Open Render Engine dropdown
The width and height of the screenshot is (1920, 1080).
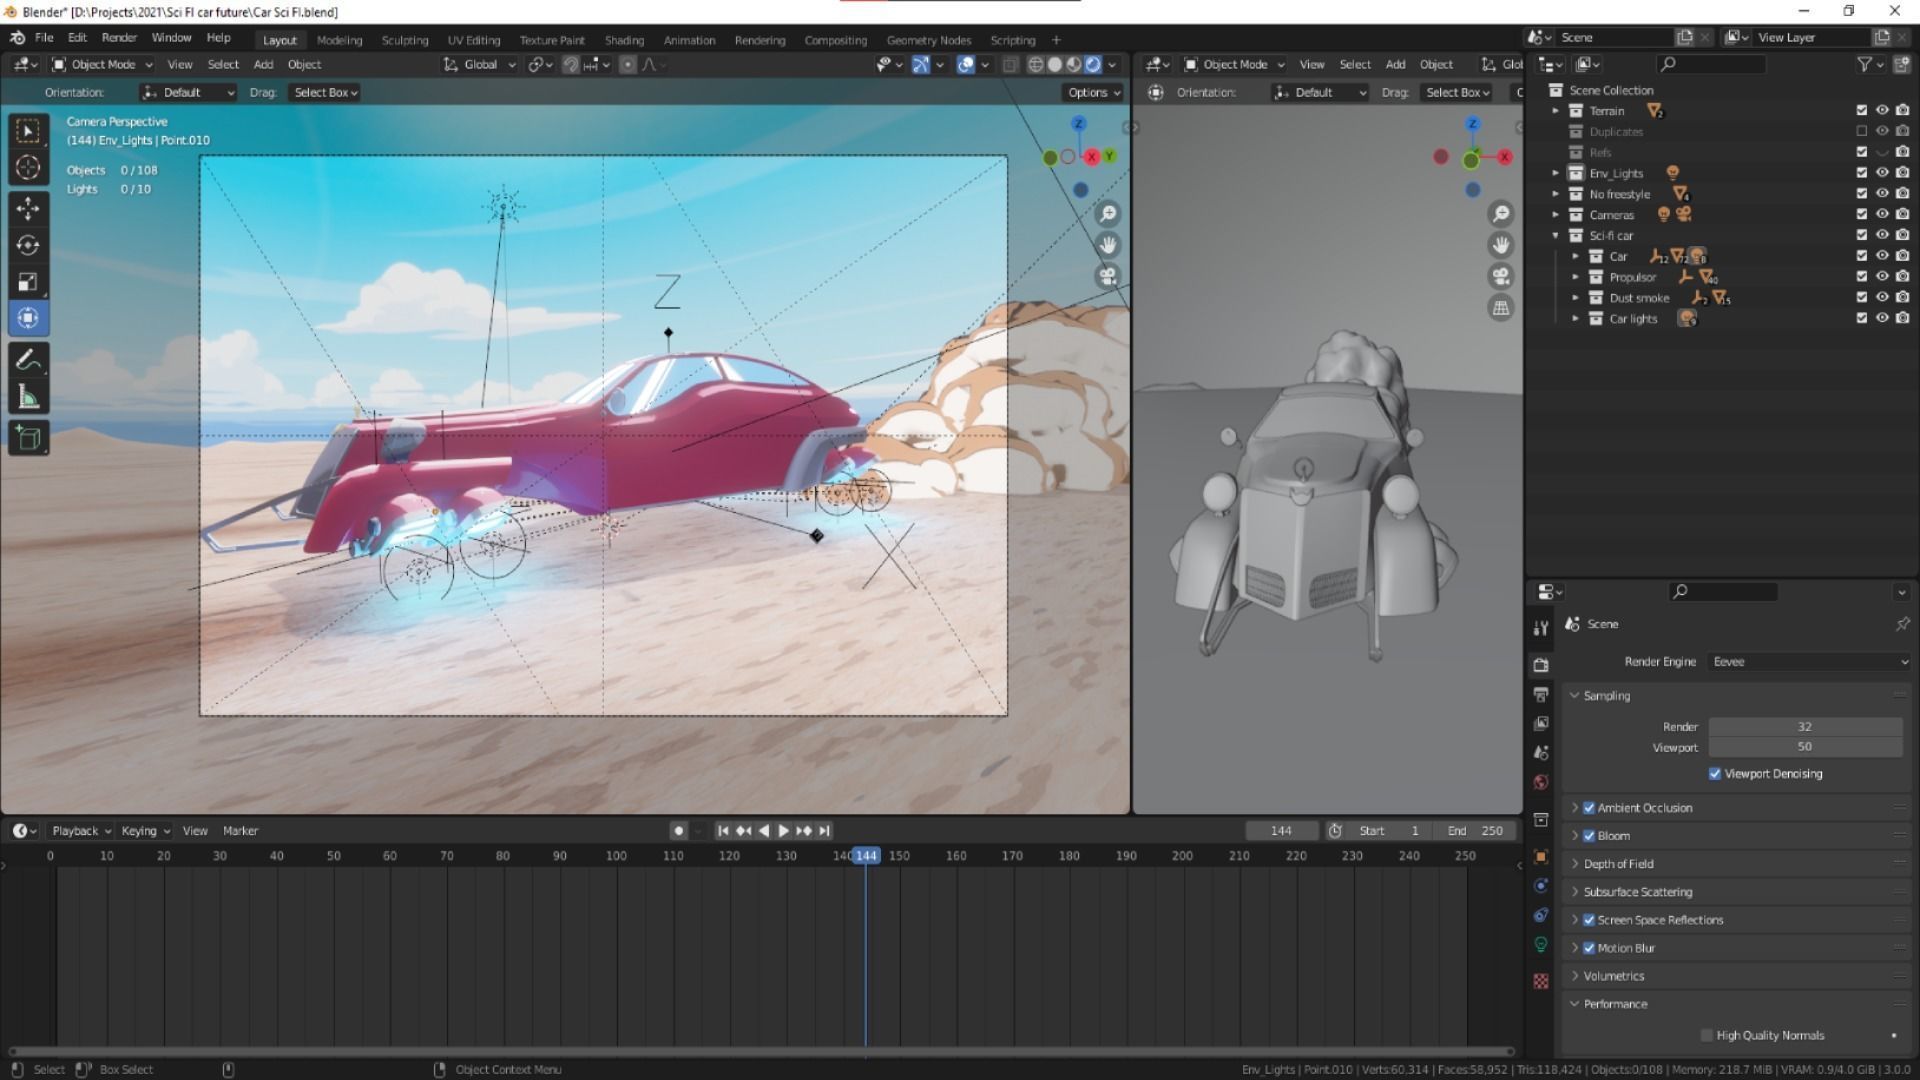click(1808, 662)
